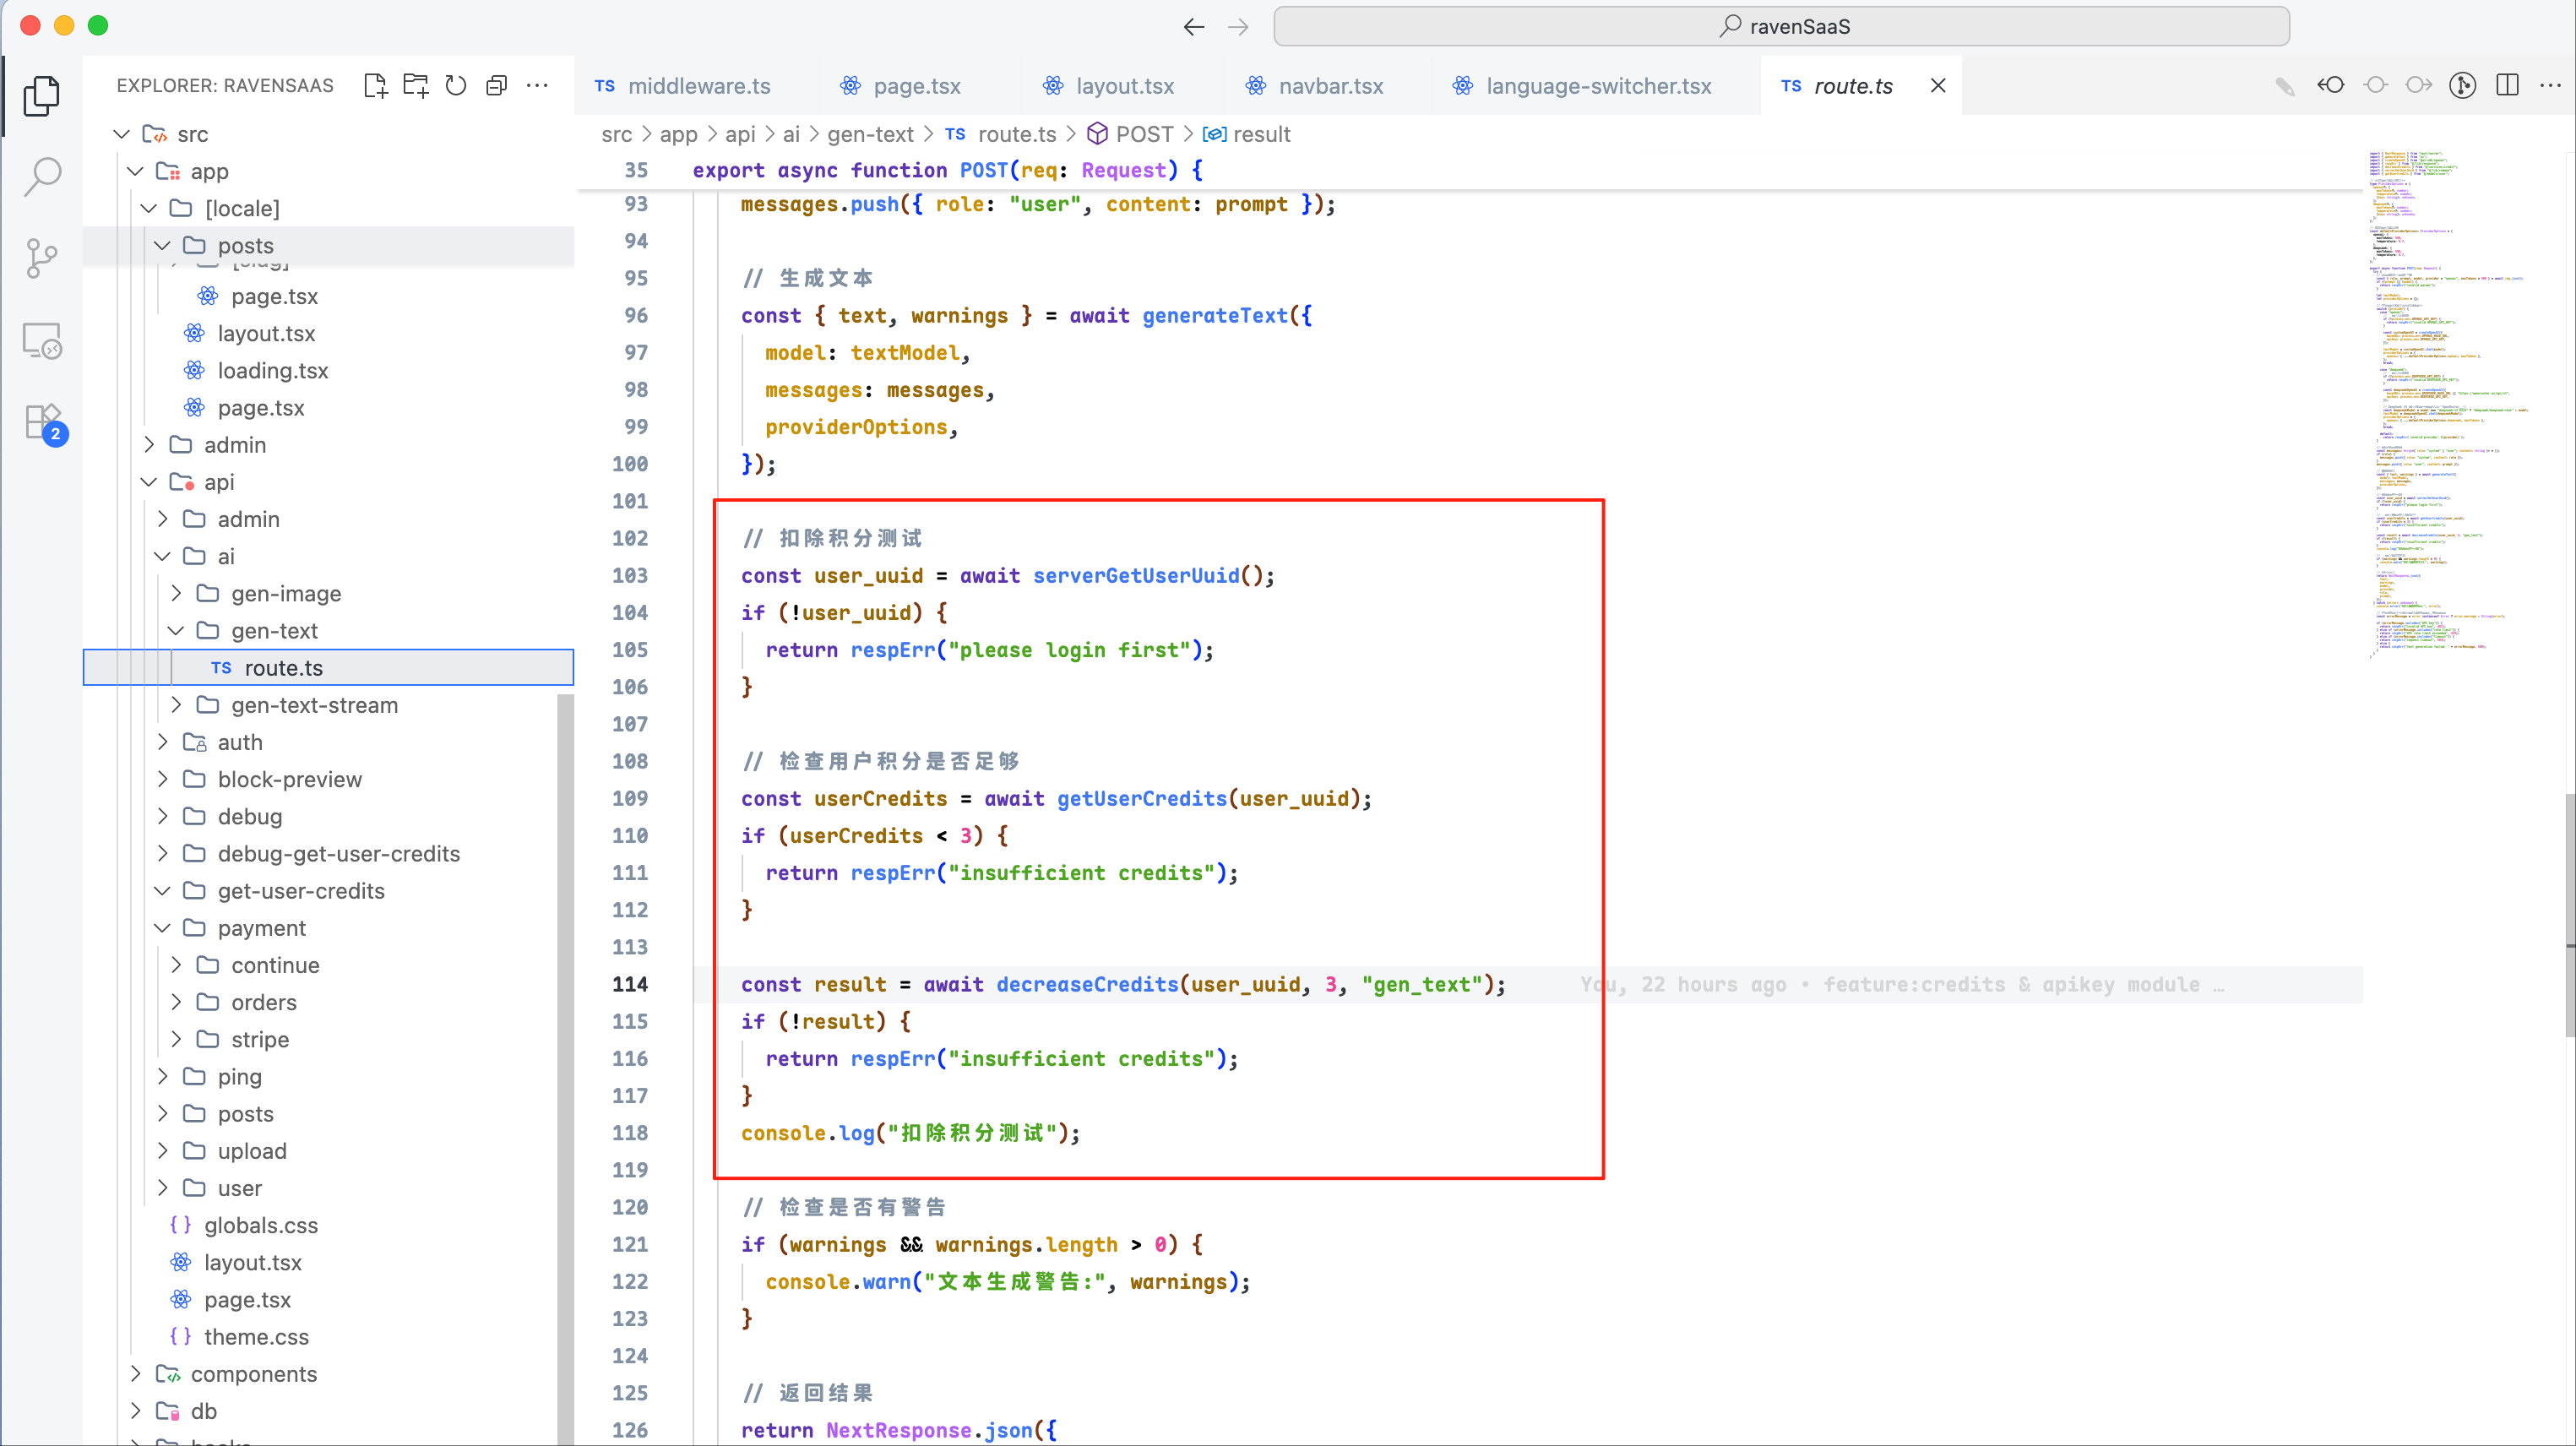Screen dimensions: 2576x1446
Task: Split the editor to the right
Action: (x=2507, y=86)
